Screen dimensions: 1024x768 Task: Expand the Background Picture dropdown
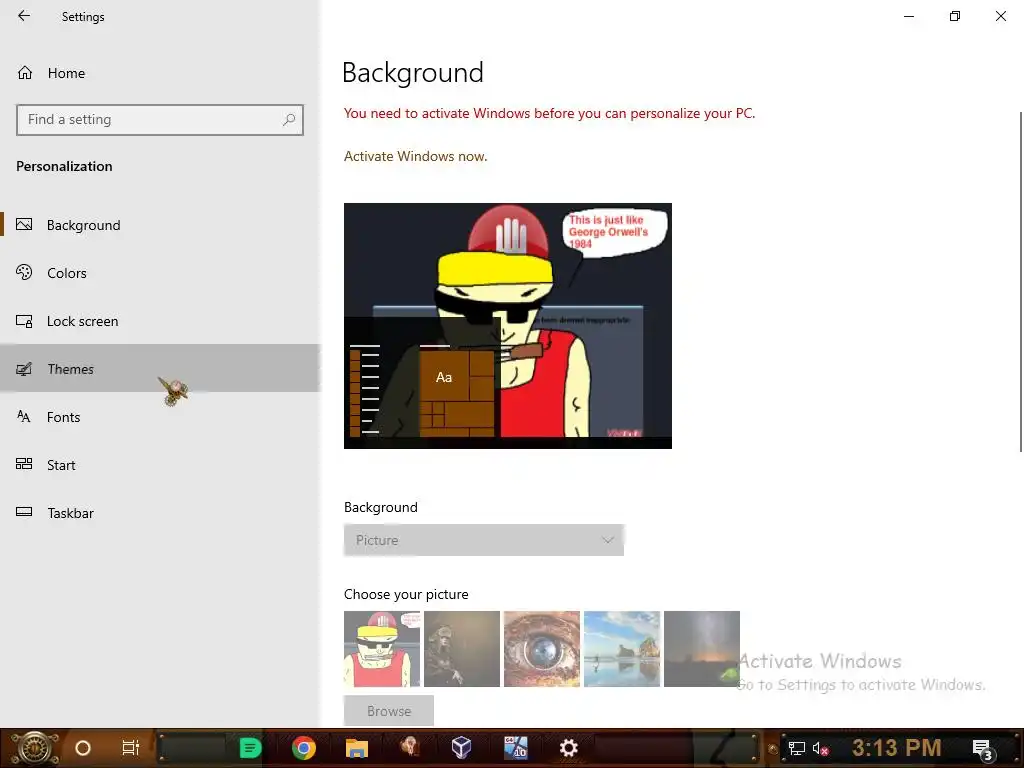(484, 540)
